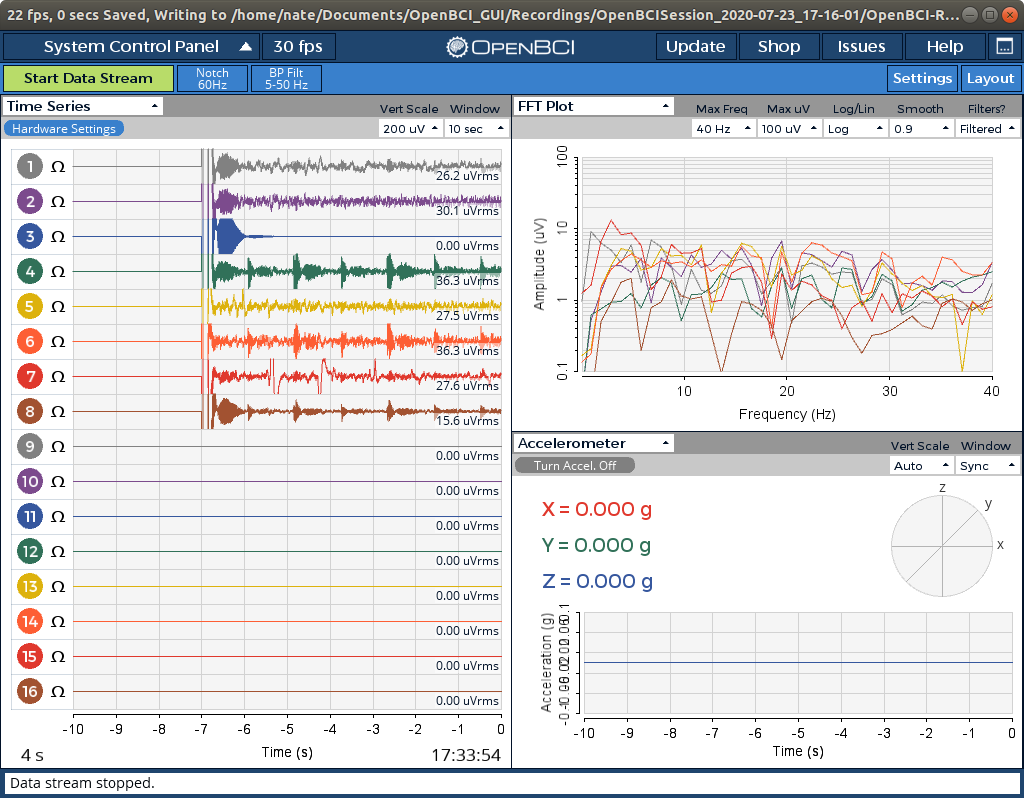The image size is (1024, 798).
Task: Select channel 5's Ω impedance icon
Action: (58, 306)
